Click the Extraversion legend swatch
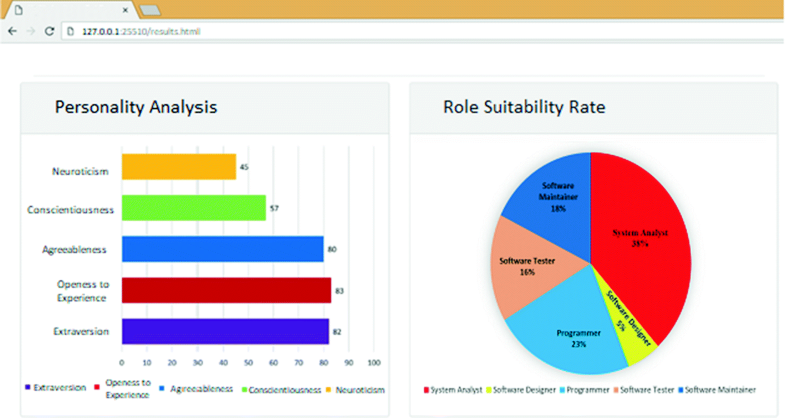 [28, 387]
